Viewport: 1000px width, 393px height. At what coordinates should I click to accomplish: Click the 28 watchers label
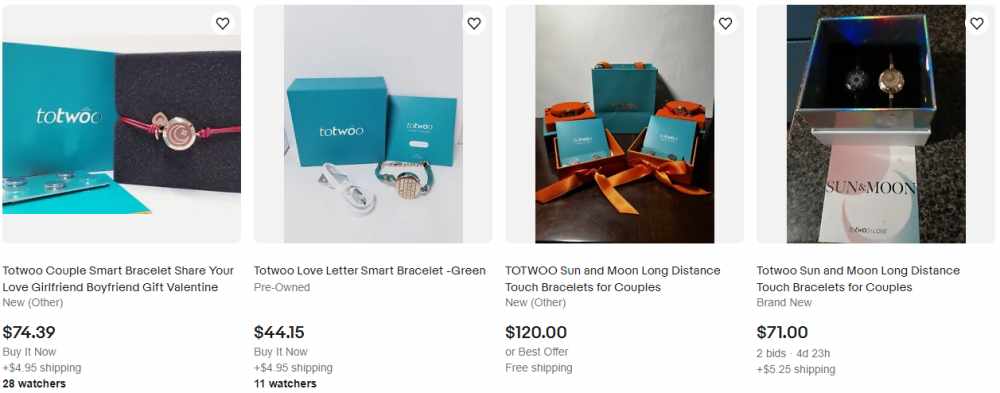[34, 383]
